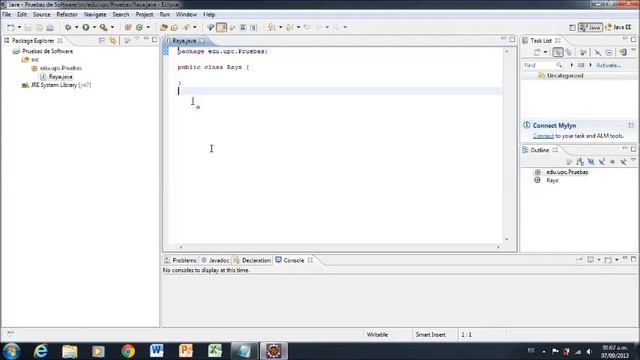Select the Raya class in Outline
The width and height of the screenshot is (640, 360).
tap(552, 180)
